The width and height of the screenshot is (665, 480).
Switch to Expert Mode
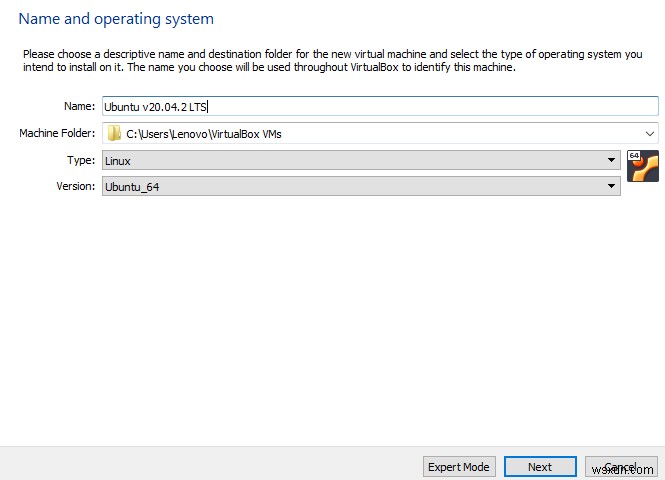pos(459,467)
